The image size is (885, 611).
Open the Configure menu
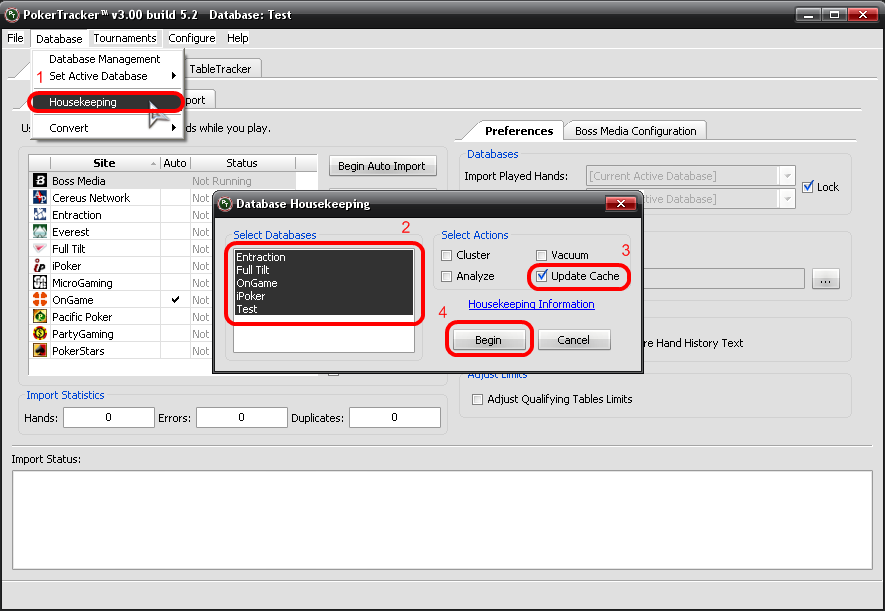click(191, 38)
